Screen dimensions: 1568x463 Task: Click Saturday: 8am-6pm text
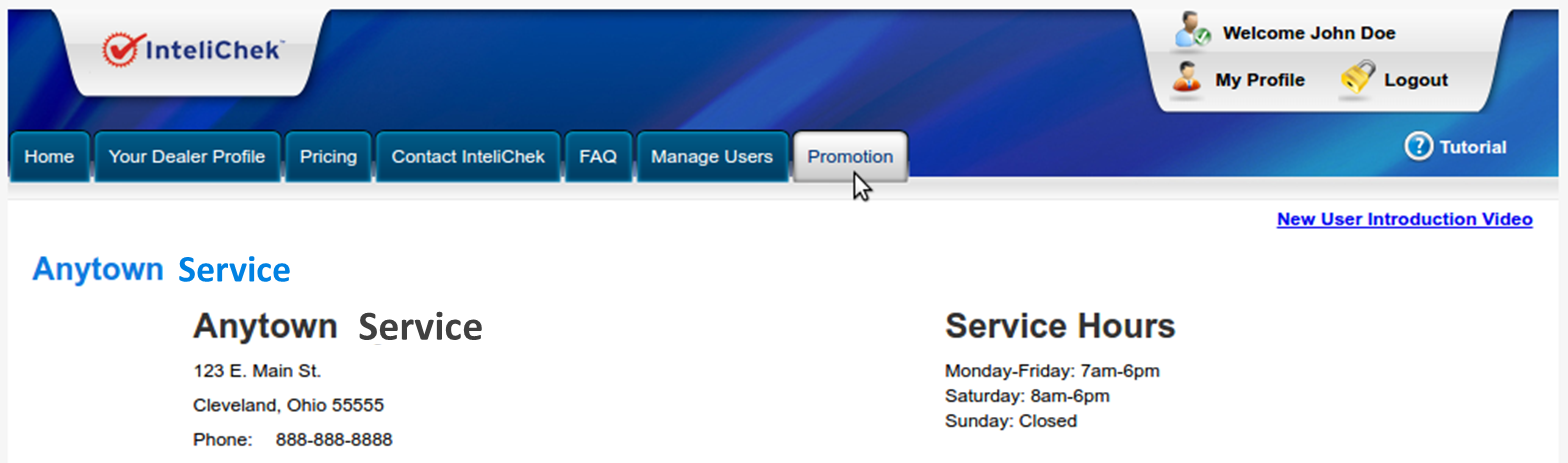tap(1027, 396)
